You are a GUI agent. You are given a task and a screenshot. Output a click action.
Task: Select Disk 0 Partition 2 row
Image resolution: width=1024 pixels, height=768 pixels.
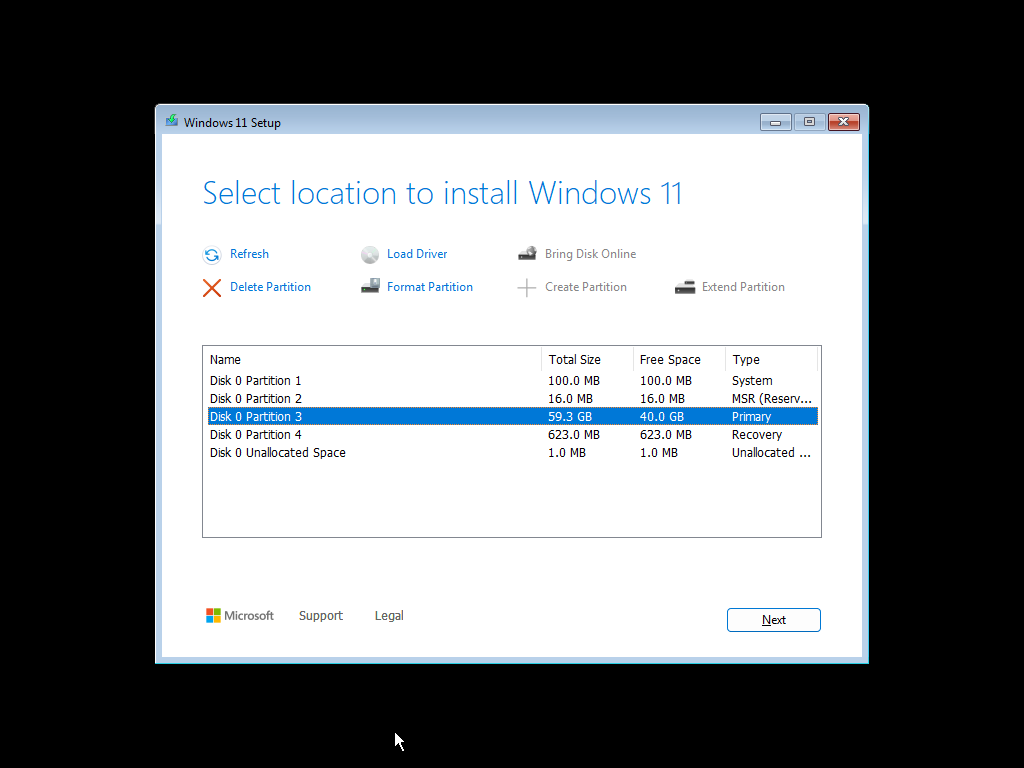coord(513,398)
